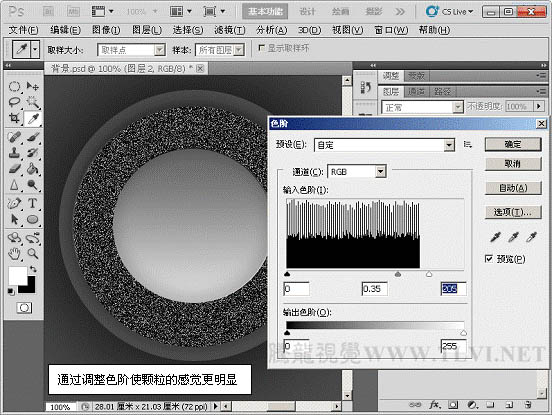Screen dimensions: 552x415
Task: Select the Magic Wand tool
Action: (33, 102)
